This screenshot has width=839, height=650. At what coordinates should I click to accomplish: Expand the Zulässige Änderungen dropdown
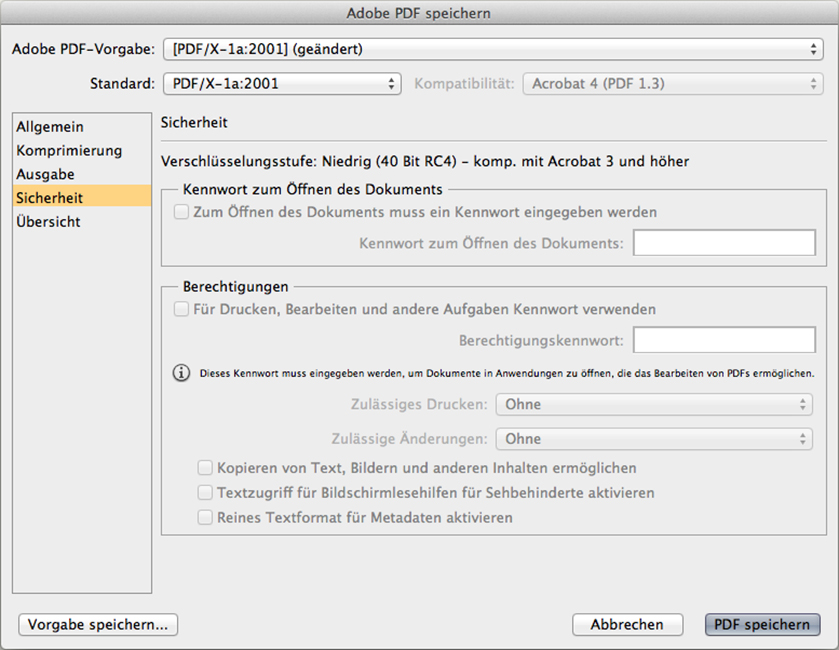pos(654,439)
